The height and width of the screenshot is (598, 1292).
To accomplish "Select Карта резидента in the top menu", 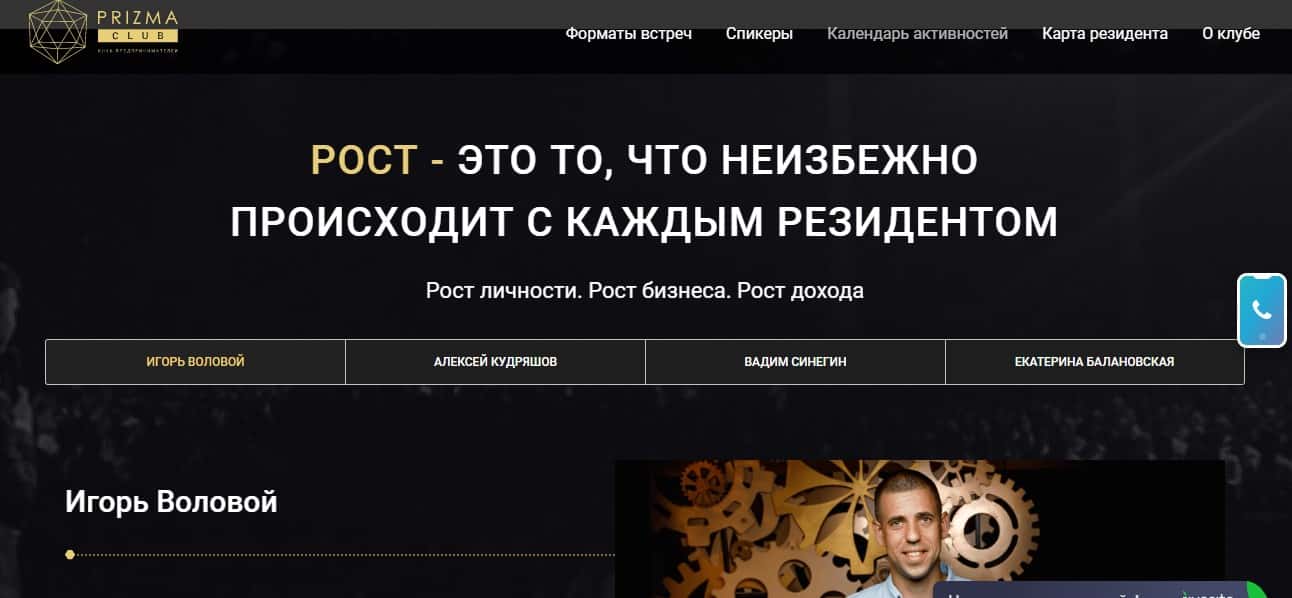I will (1105, 33).
